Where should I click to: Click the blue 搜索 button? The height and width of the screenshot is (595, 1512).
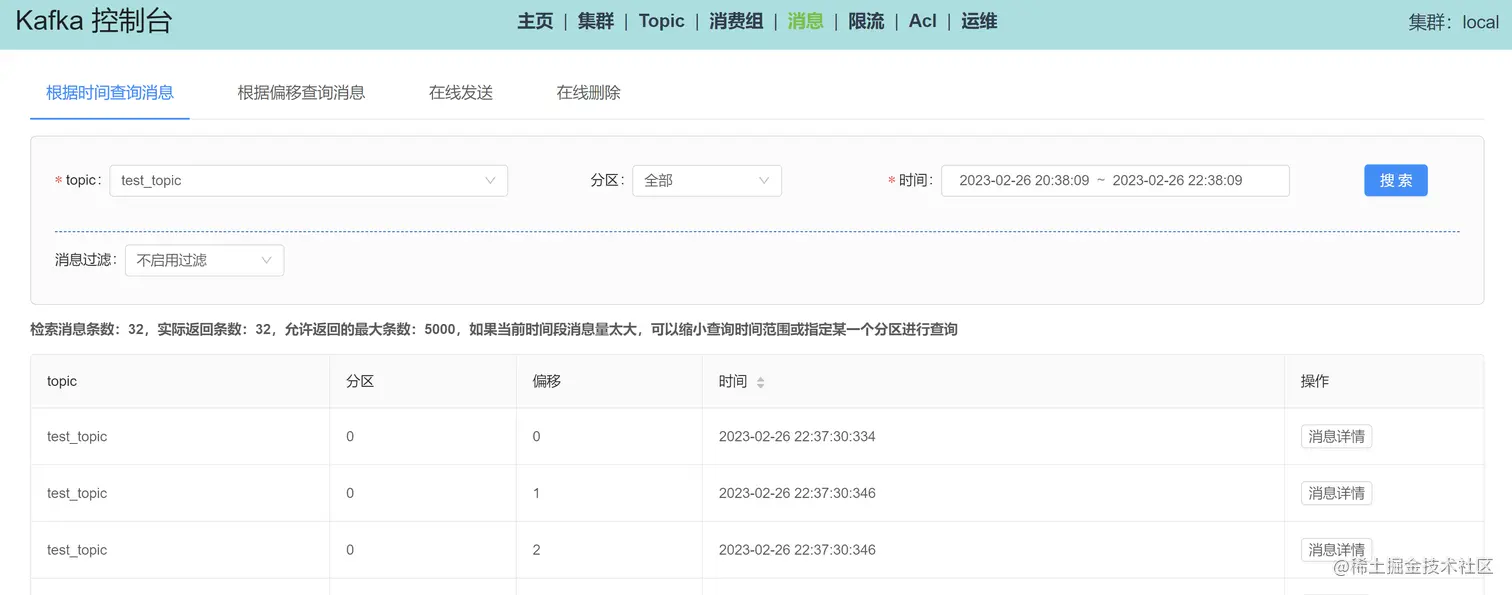1396,180
